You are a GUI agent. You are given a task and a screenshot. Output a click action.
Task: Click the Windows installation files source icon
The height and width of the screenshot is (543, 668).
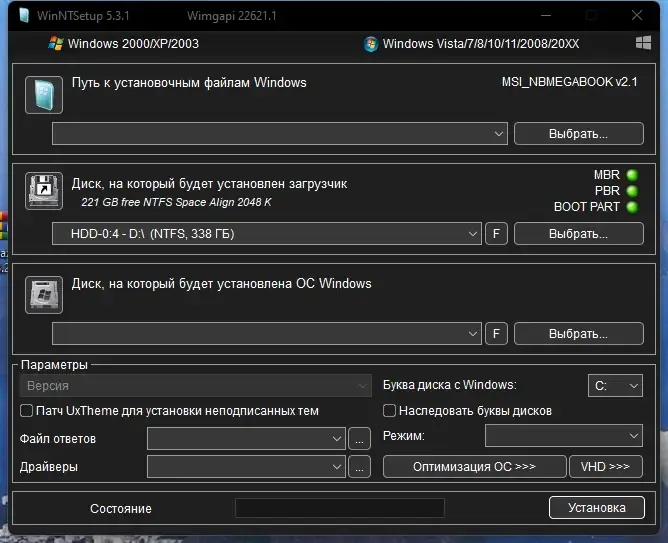44,95
